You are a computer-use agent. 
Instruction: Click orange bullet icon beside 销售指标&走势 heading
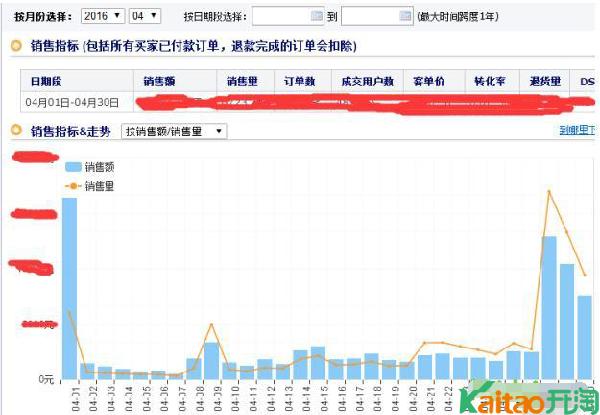[x=16, y=131]
